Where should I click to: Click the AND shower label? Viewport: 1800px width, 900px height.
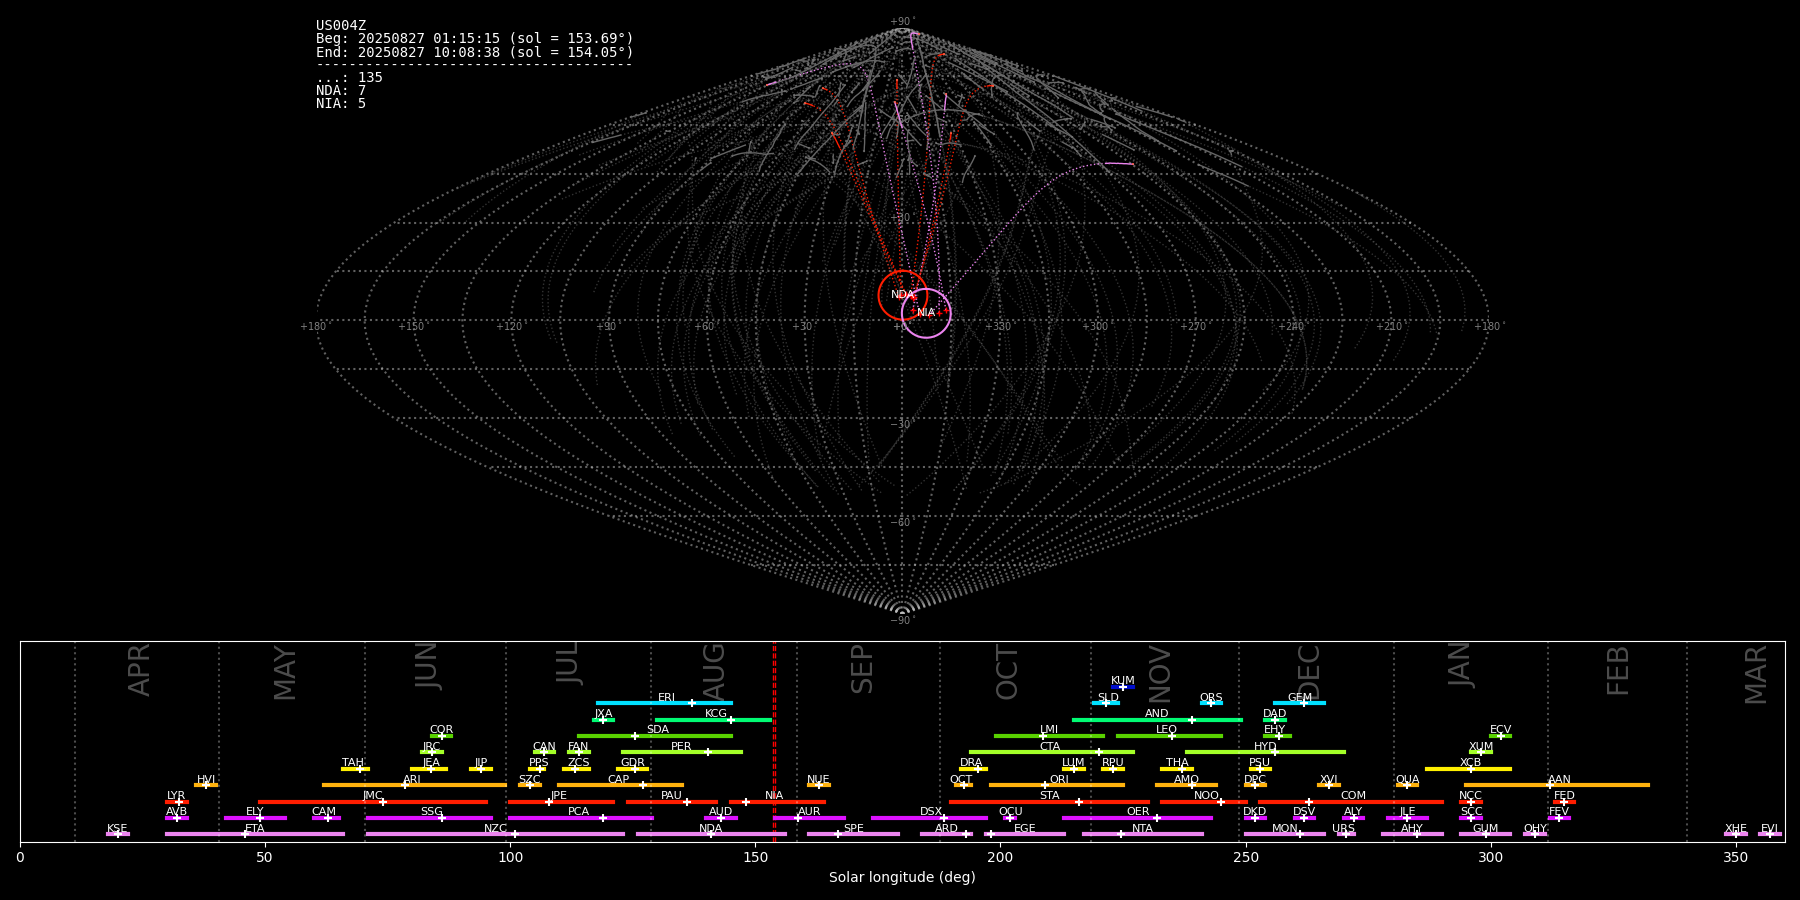1157,714
